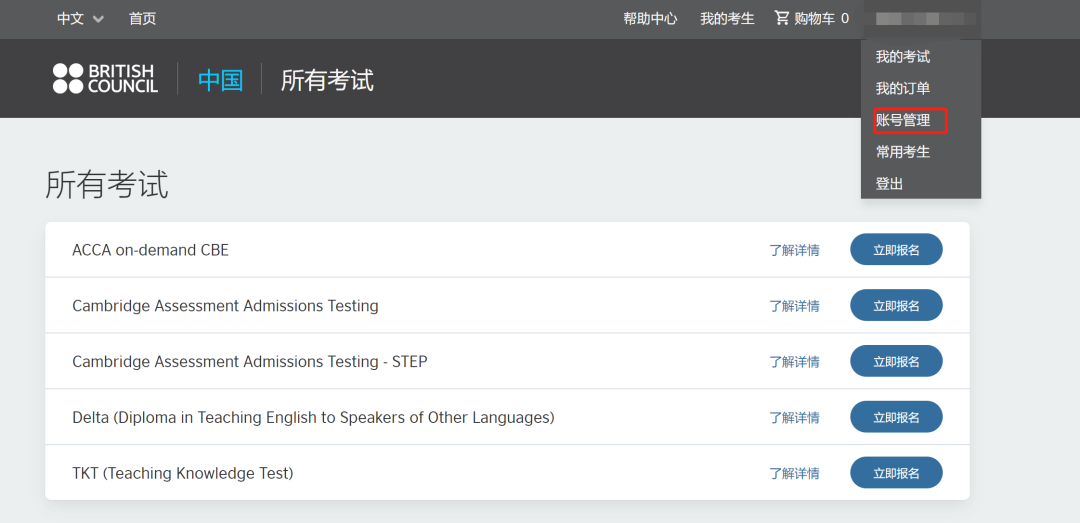Register for Cambridge Admissions Testing - STEP
Screen dimensions: 1080x523
(x=896, y=361)
